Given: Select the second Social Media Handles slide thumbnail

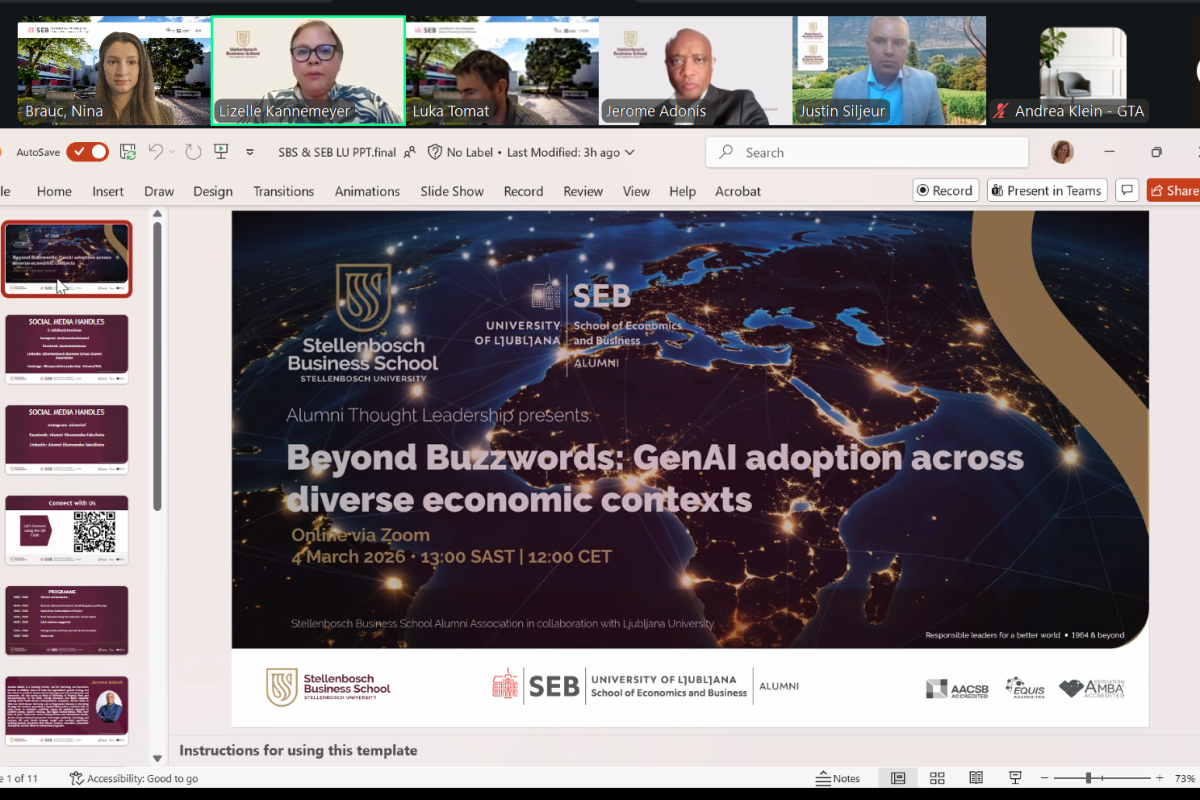Looking at the screenshot, I should [x=67, y=439].
